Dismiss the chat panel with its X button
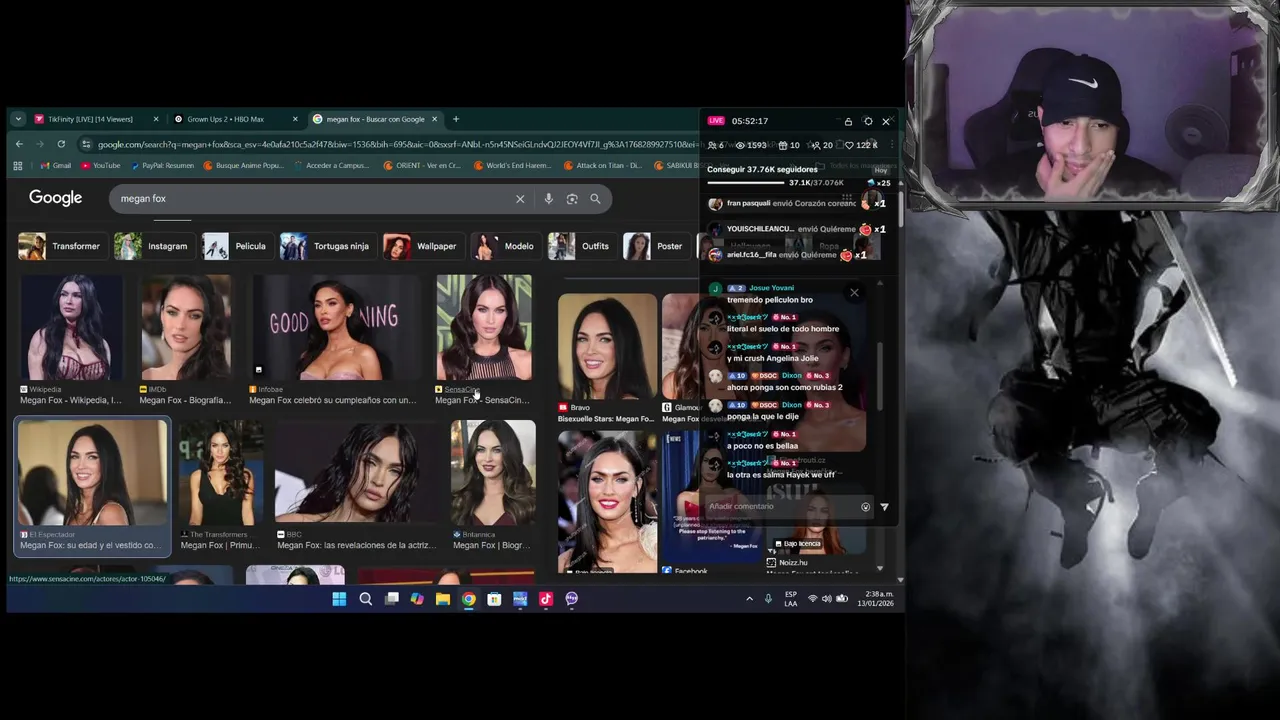 point(854,293)
